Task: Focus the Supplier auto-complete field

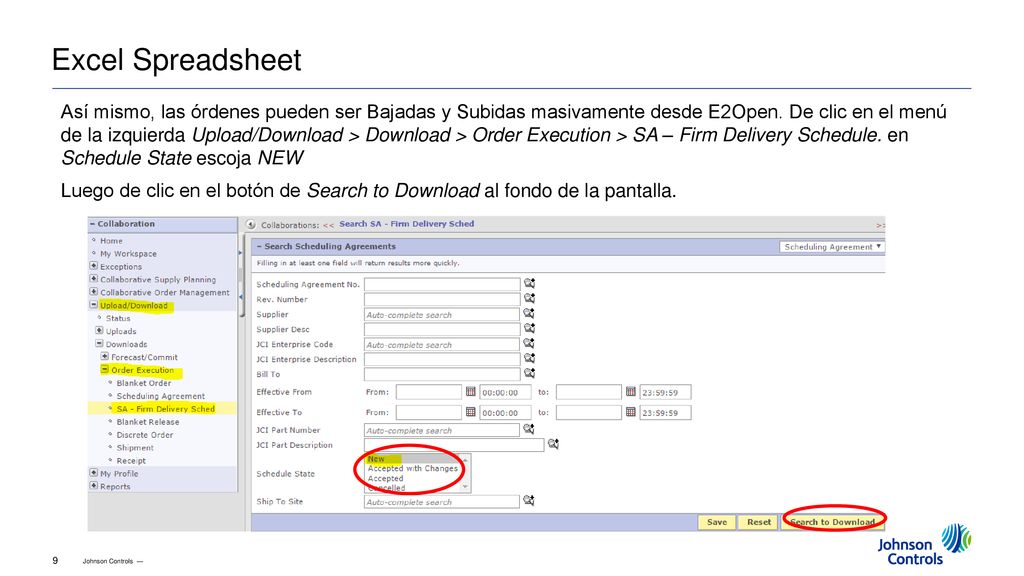Action: (x=442, y=314)
